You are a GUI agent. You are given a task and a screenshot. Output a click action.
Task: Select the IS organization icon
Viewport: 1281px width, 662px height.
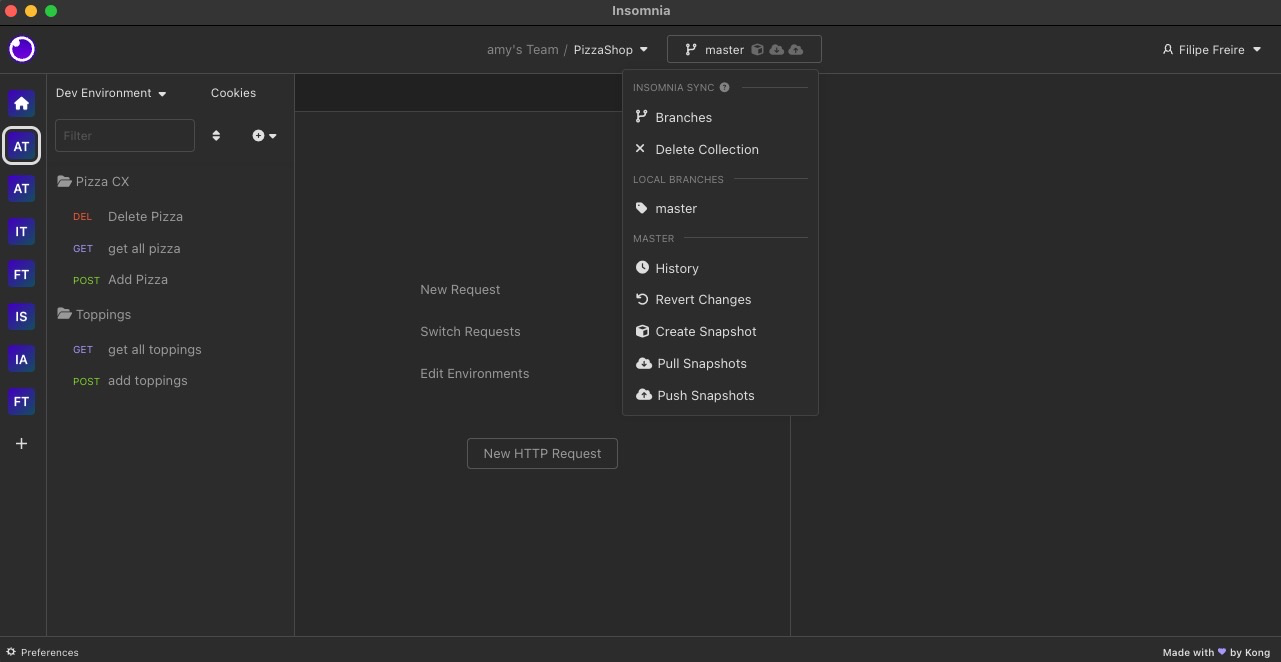point(21,316)
